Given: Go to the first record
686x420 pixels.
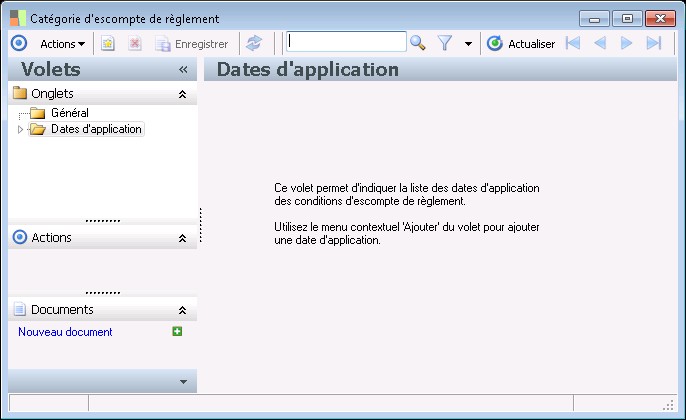Looking at the screenshot, I should [573, 43].
